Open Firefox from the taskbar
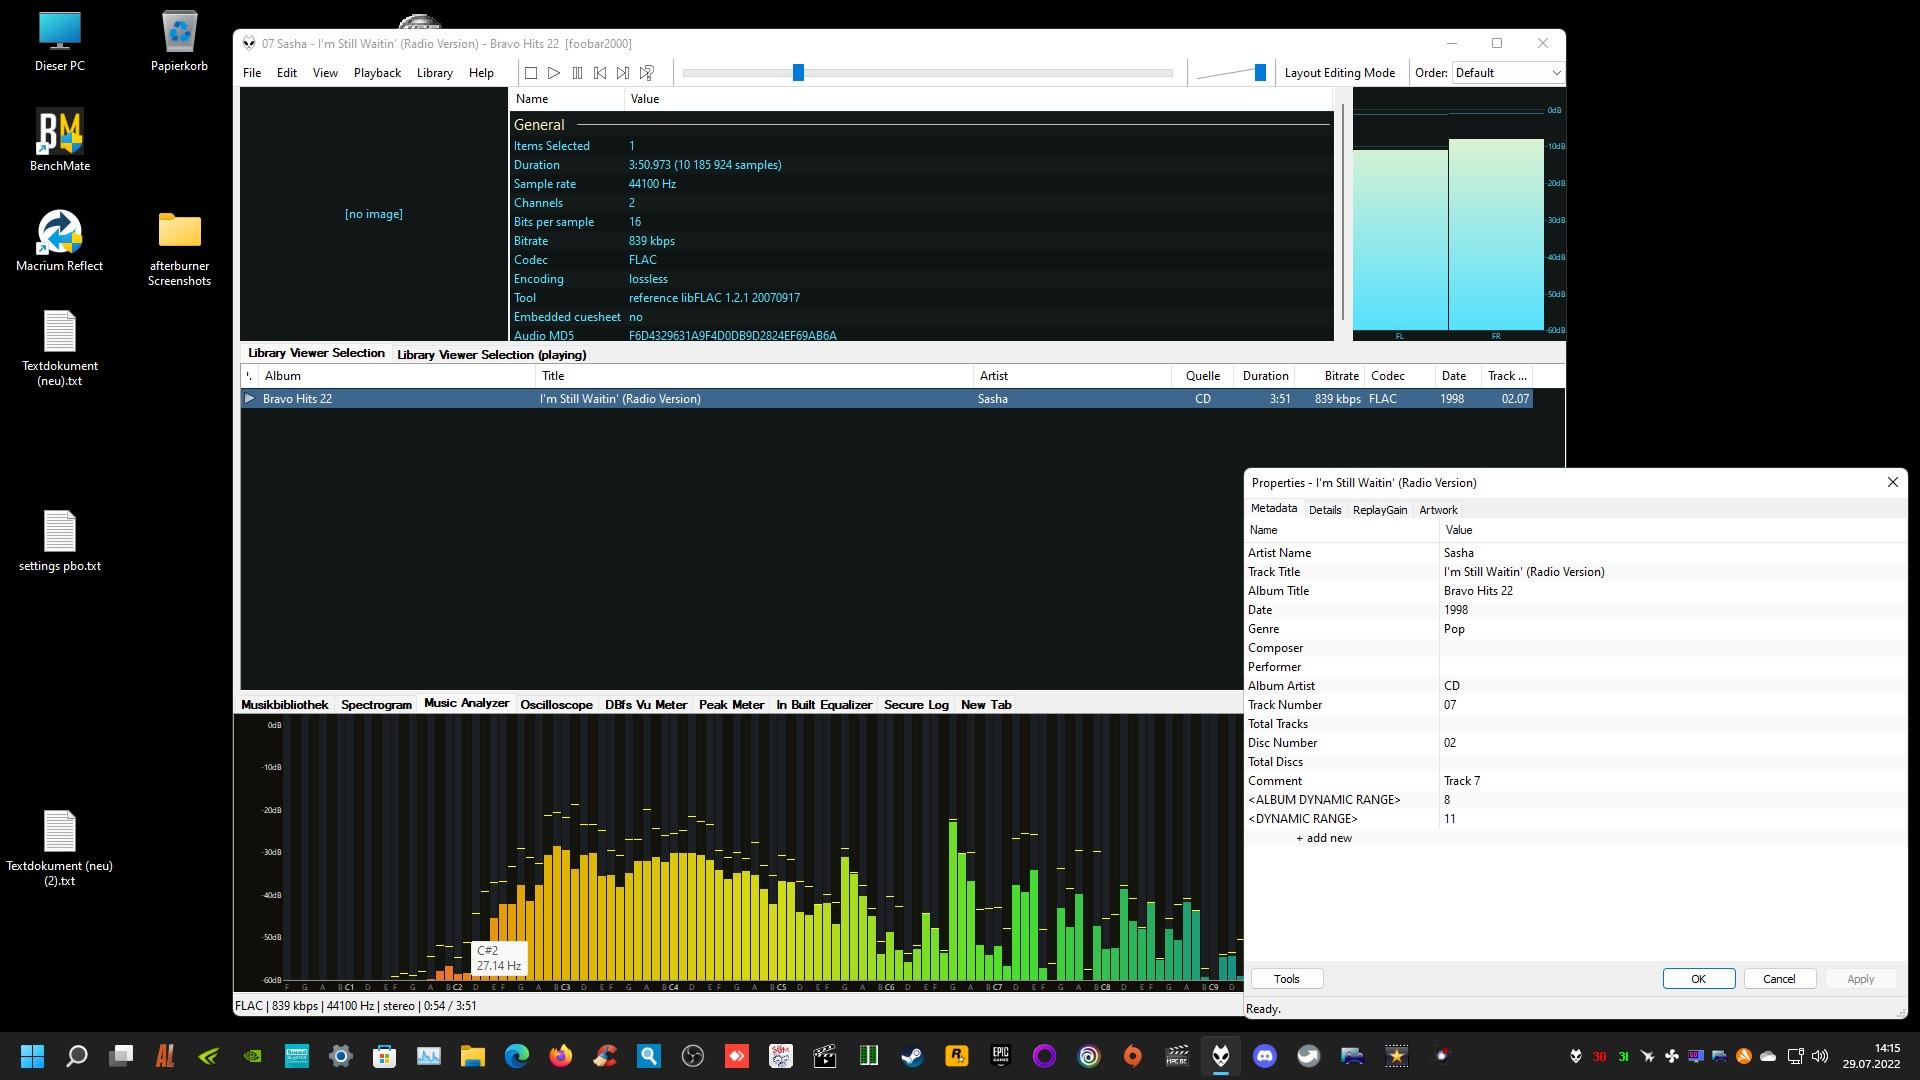 560,1056
